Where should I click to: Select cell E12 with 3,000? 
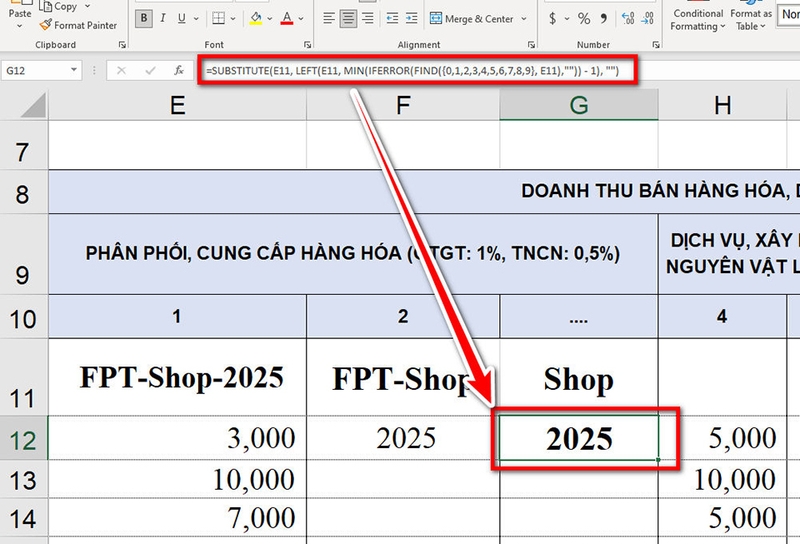(x=178, y=438)
